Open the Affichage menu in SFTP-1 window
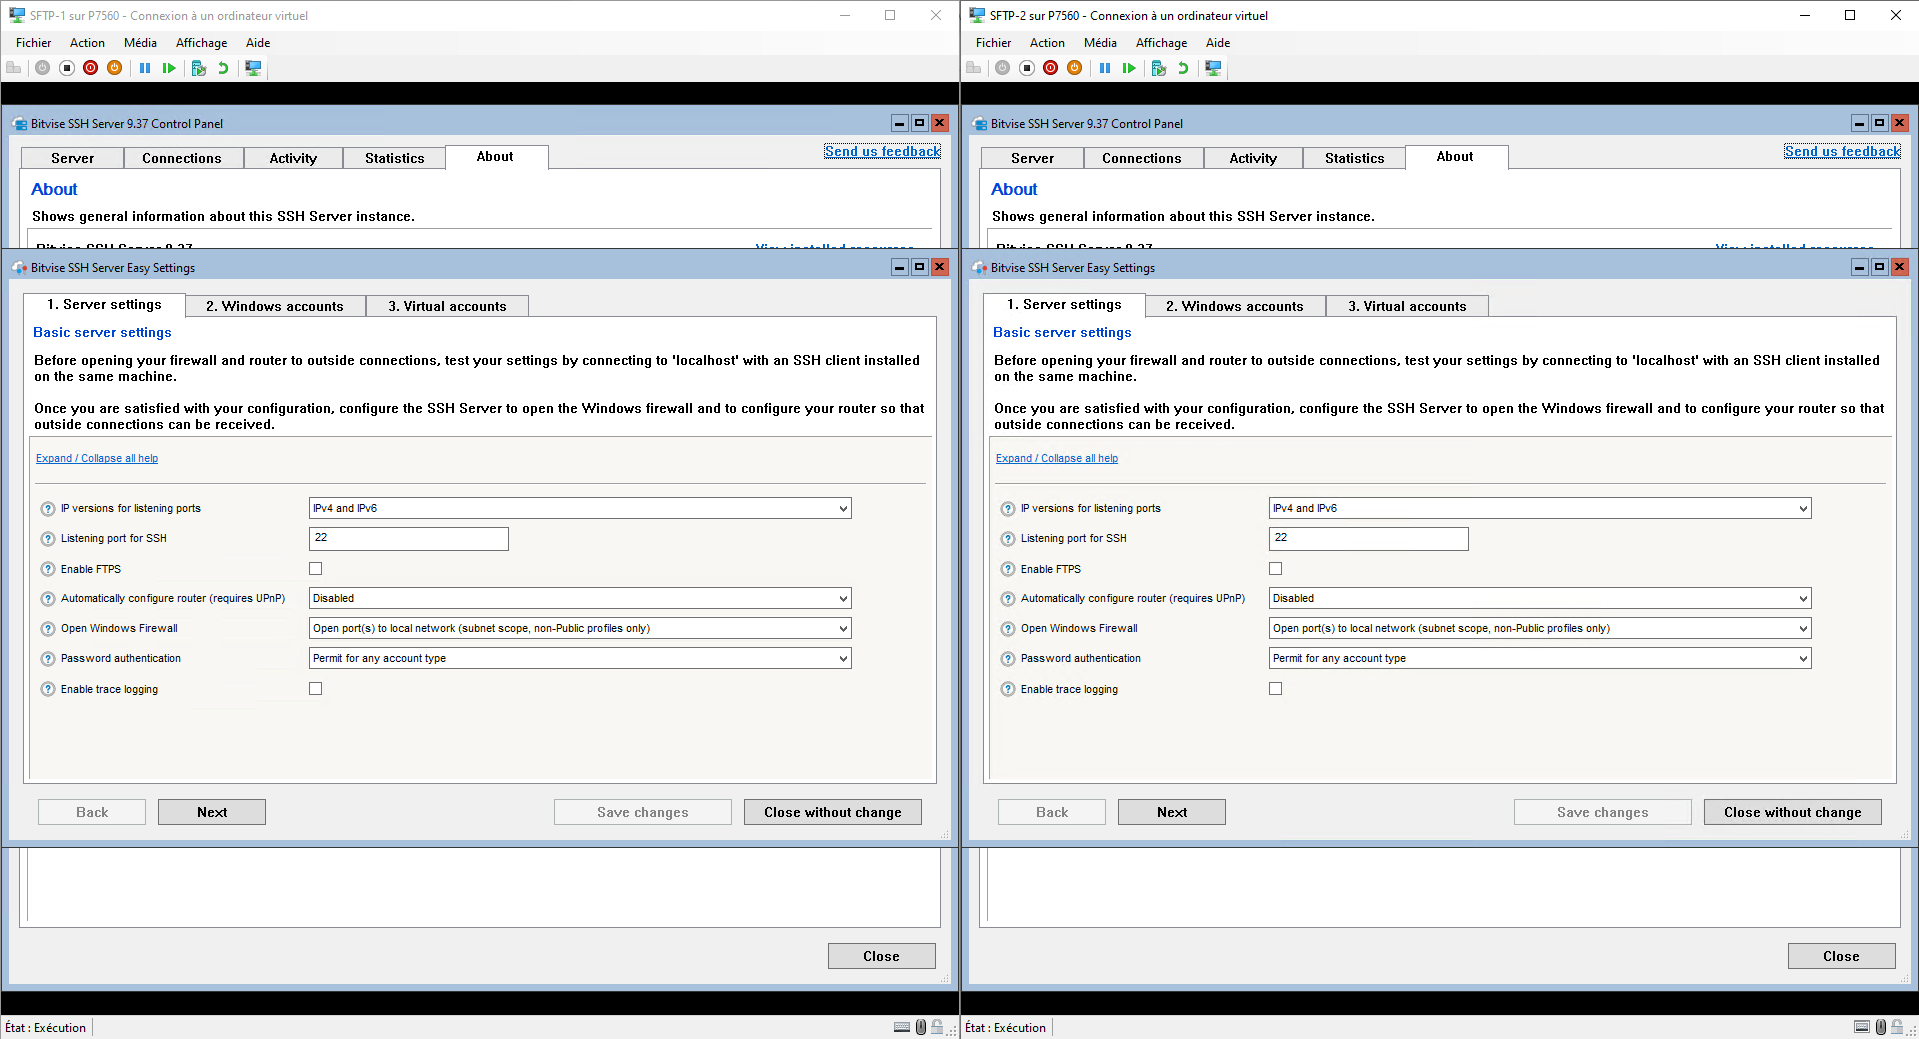The image size is (1919, 1039). coord(201,43)
